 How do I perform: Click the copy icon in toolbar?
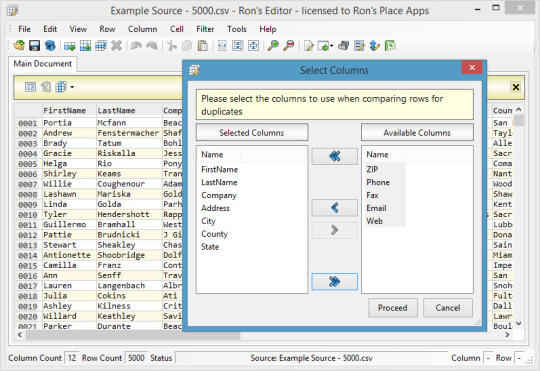187,45
